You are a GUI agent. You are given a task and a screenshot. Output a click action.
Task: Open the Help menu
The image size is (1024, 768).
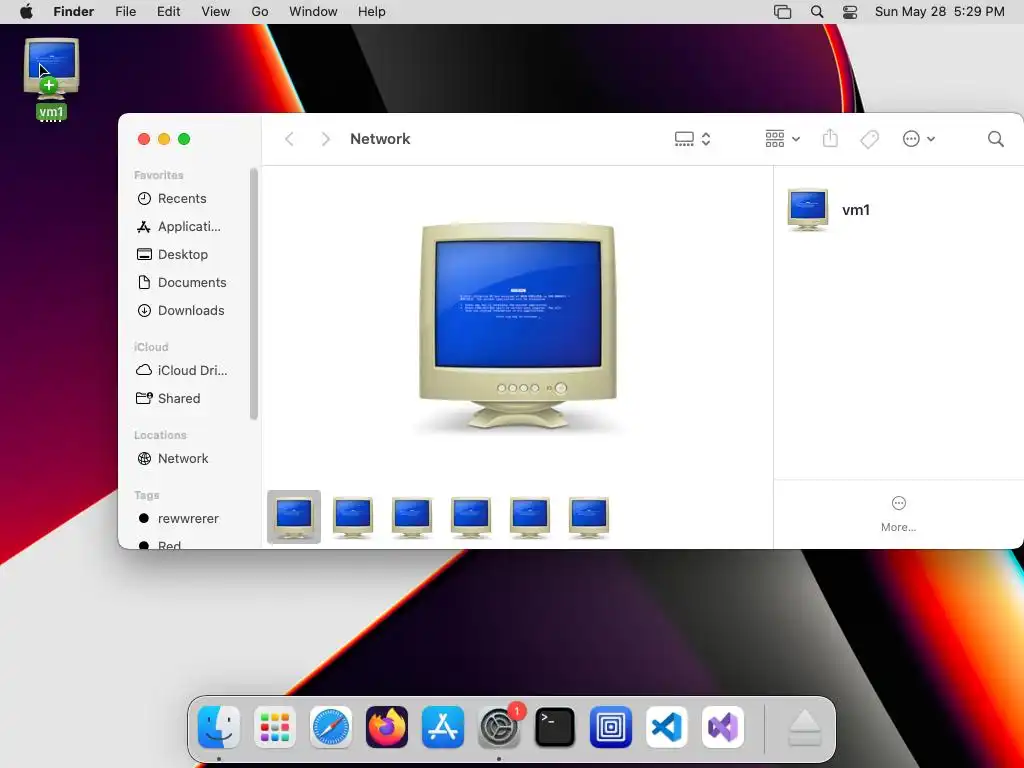372,12
